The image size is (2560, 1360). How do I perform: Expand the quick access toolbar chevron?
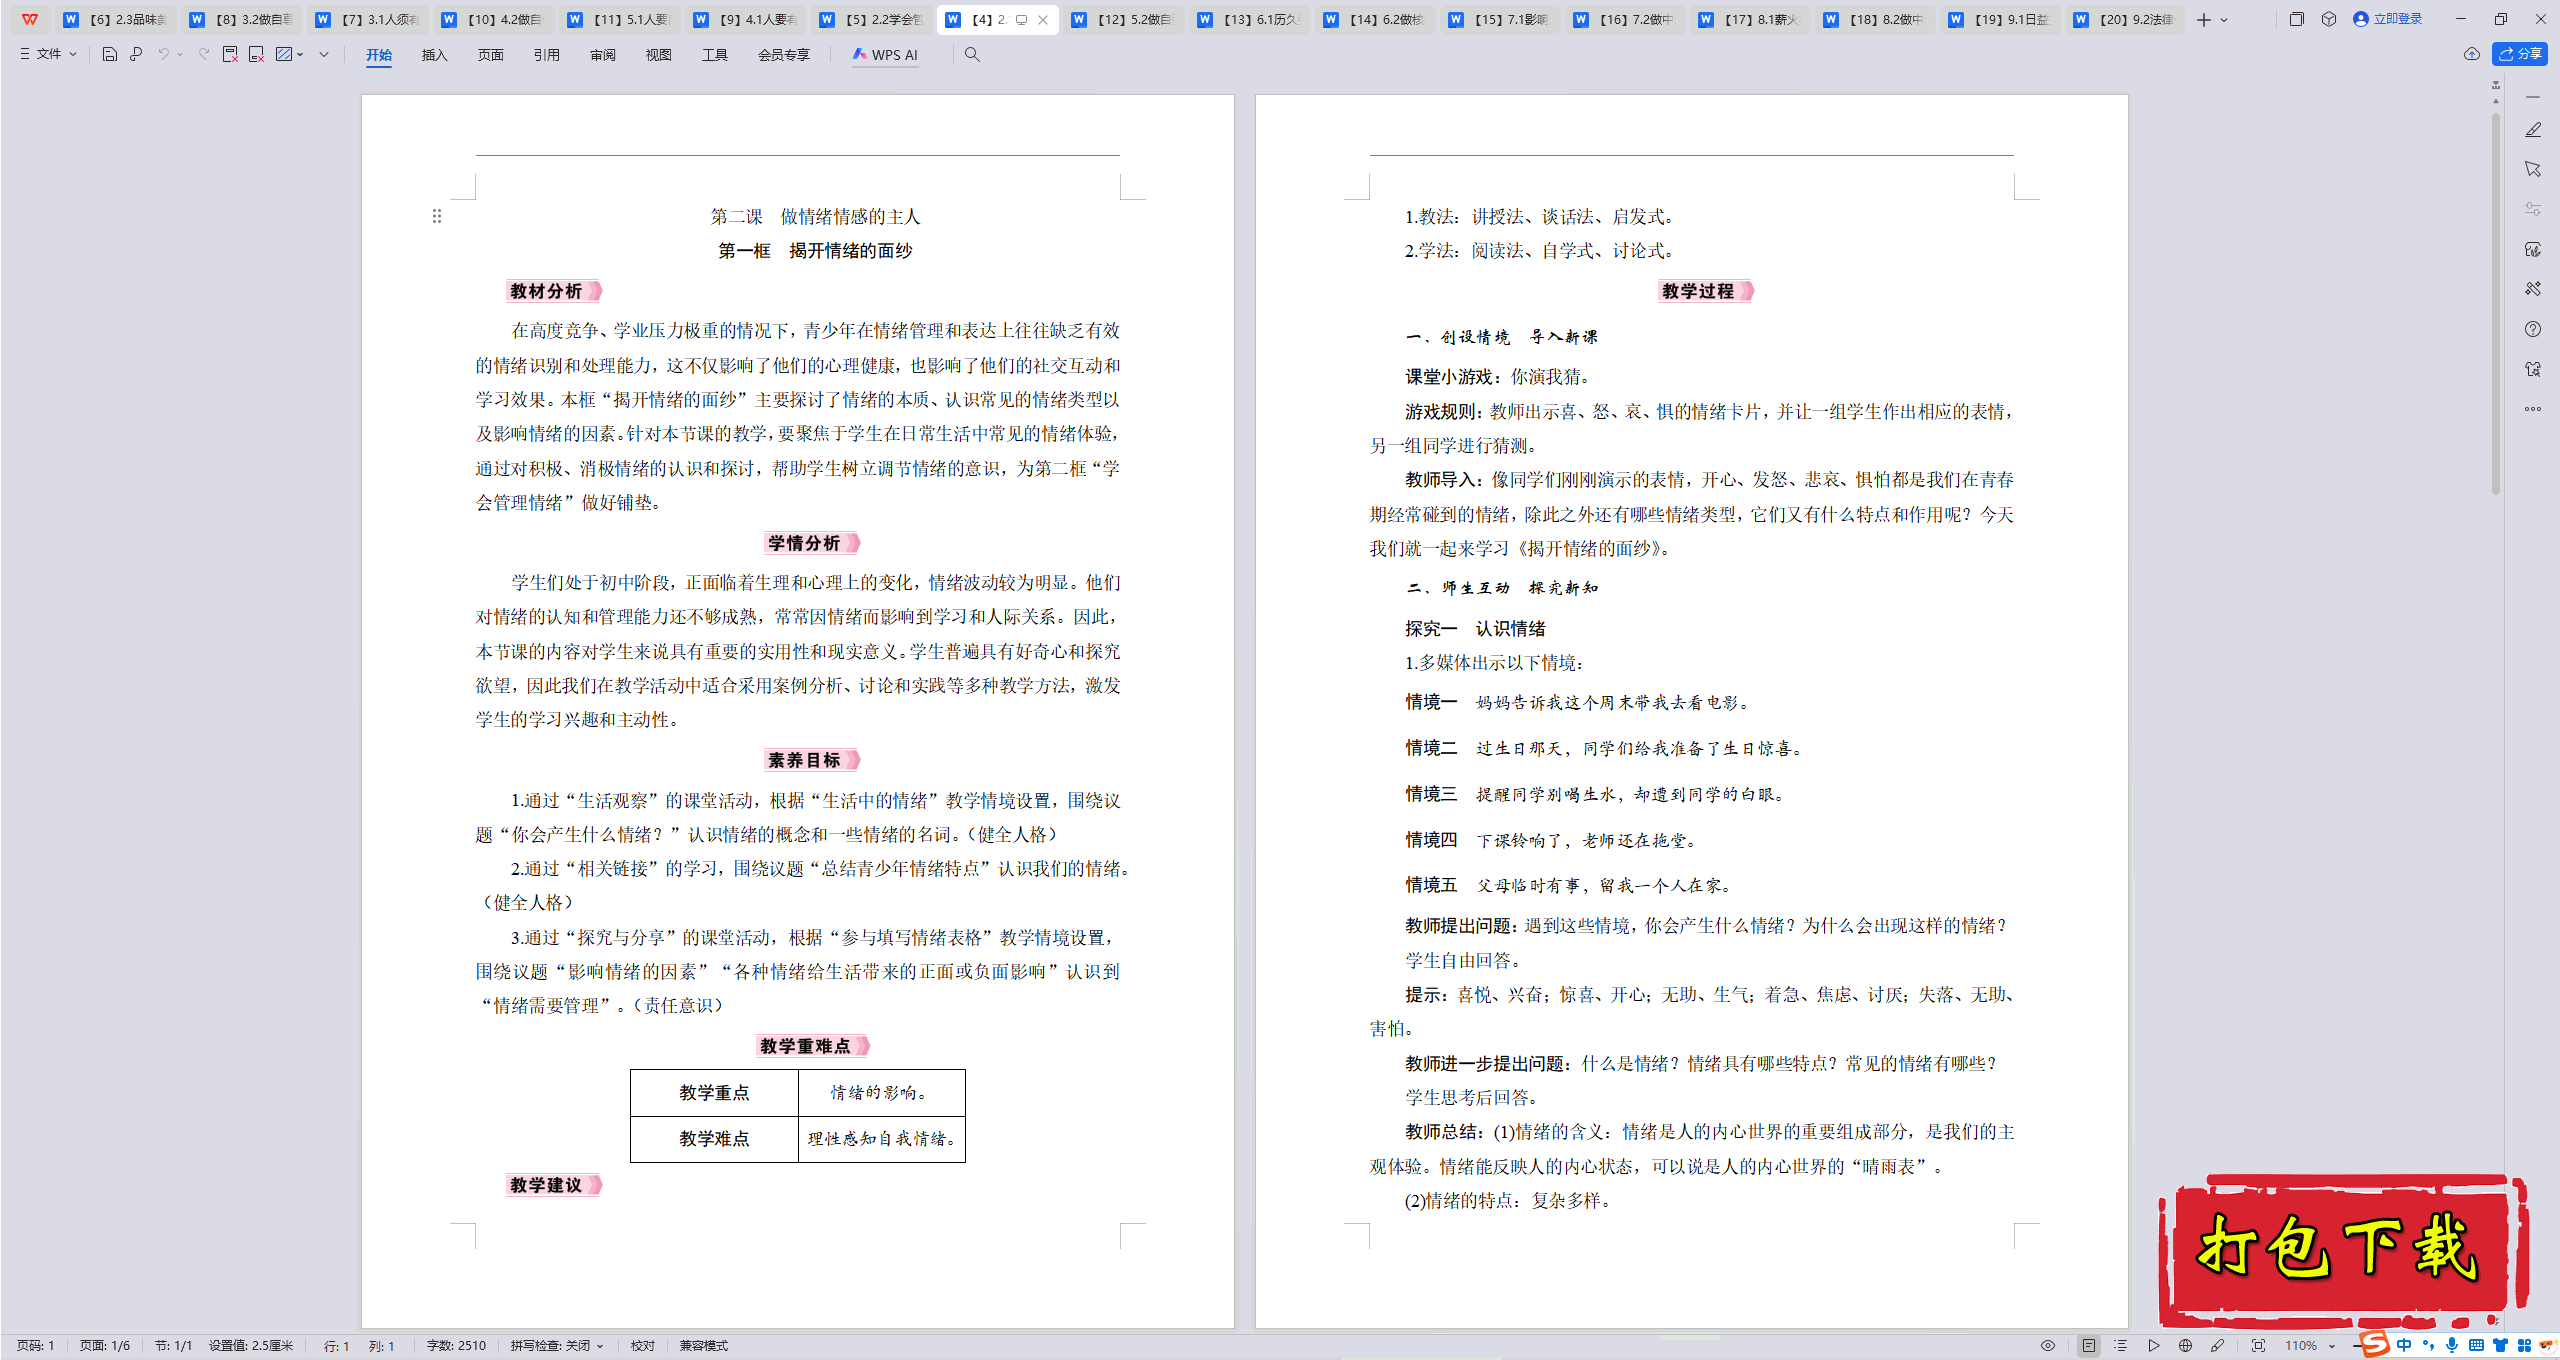pyautogui.click(x=324, y=54)
